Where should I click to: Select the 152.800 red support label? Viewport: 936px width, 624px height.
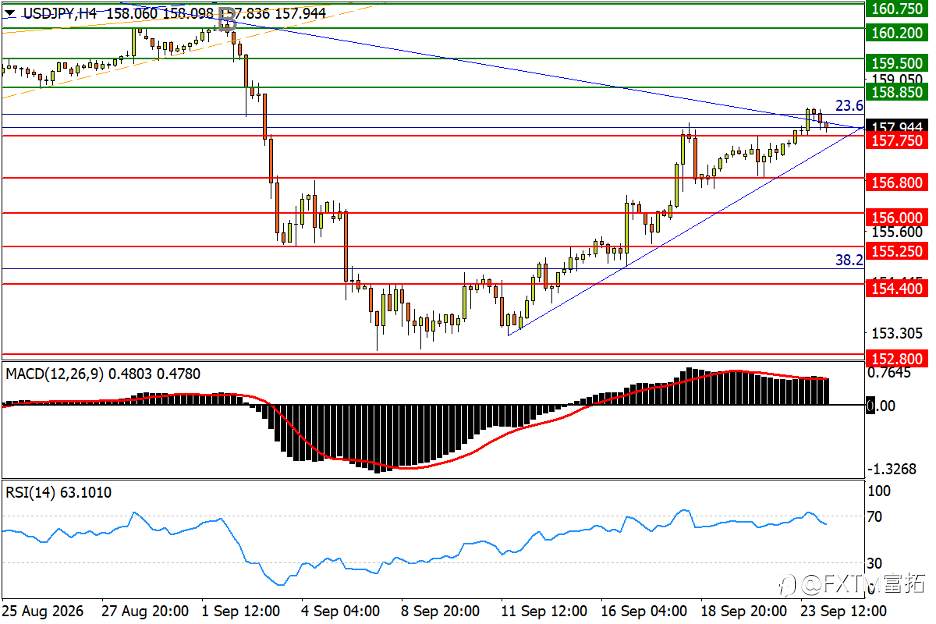click(x=897, y=359)
